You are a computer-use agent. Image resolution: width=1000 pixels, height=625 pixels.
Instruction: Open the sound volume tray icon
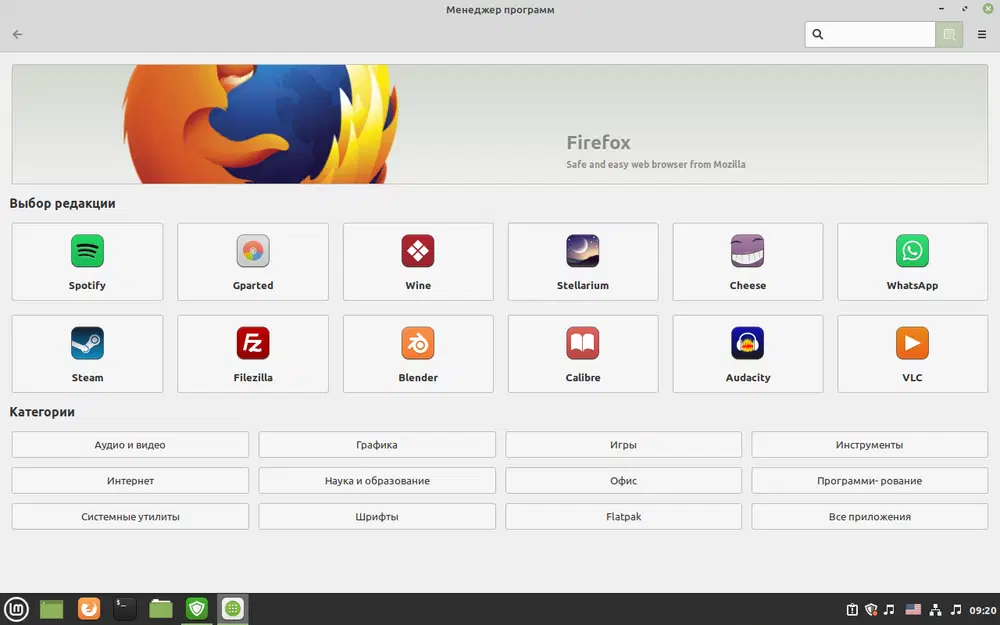click(955, 610)
